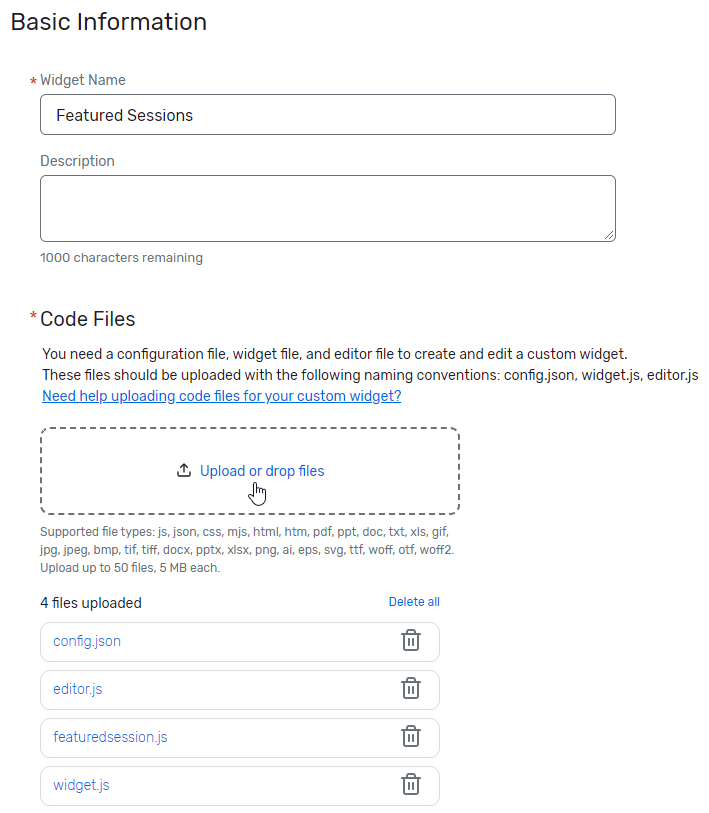Click the 'Code Files' section title

click(86, 318)
